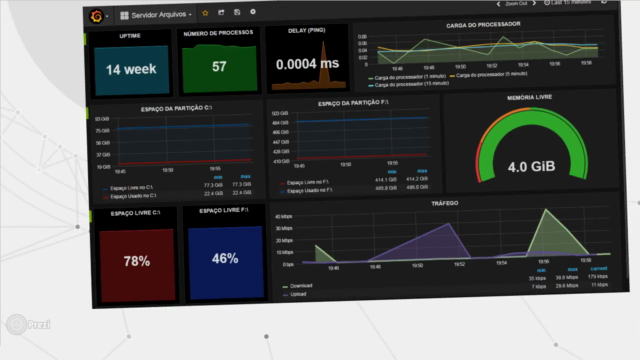
Task: Click the green download peak near 19:56
Action: (546, 210)
